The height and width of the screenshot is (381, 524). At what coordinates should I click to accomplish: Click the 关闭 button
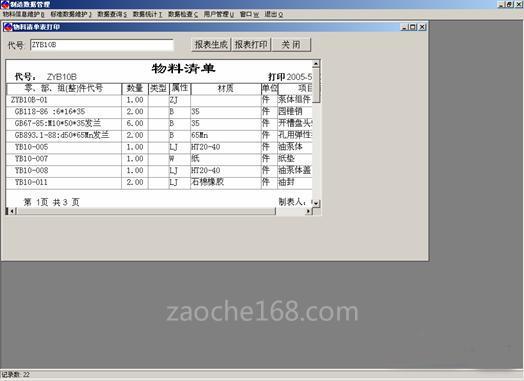tap(291, 45)
